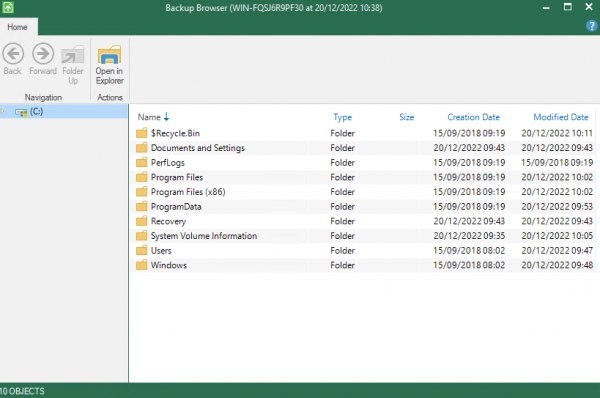Sort by the Size column header

tap(406, 117)
